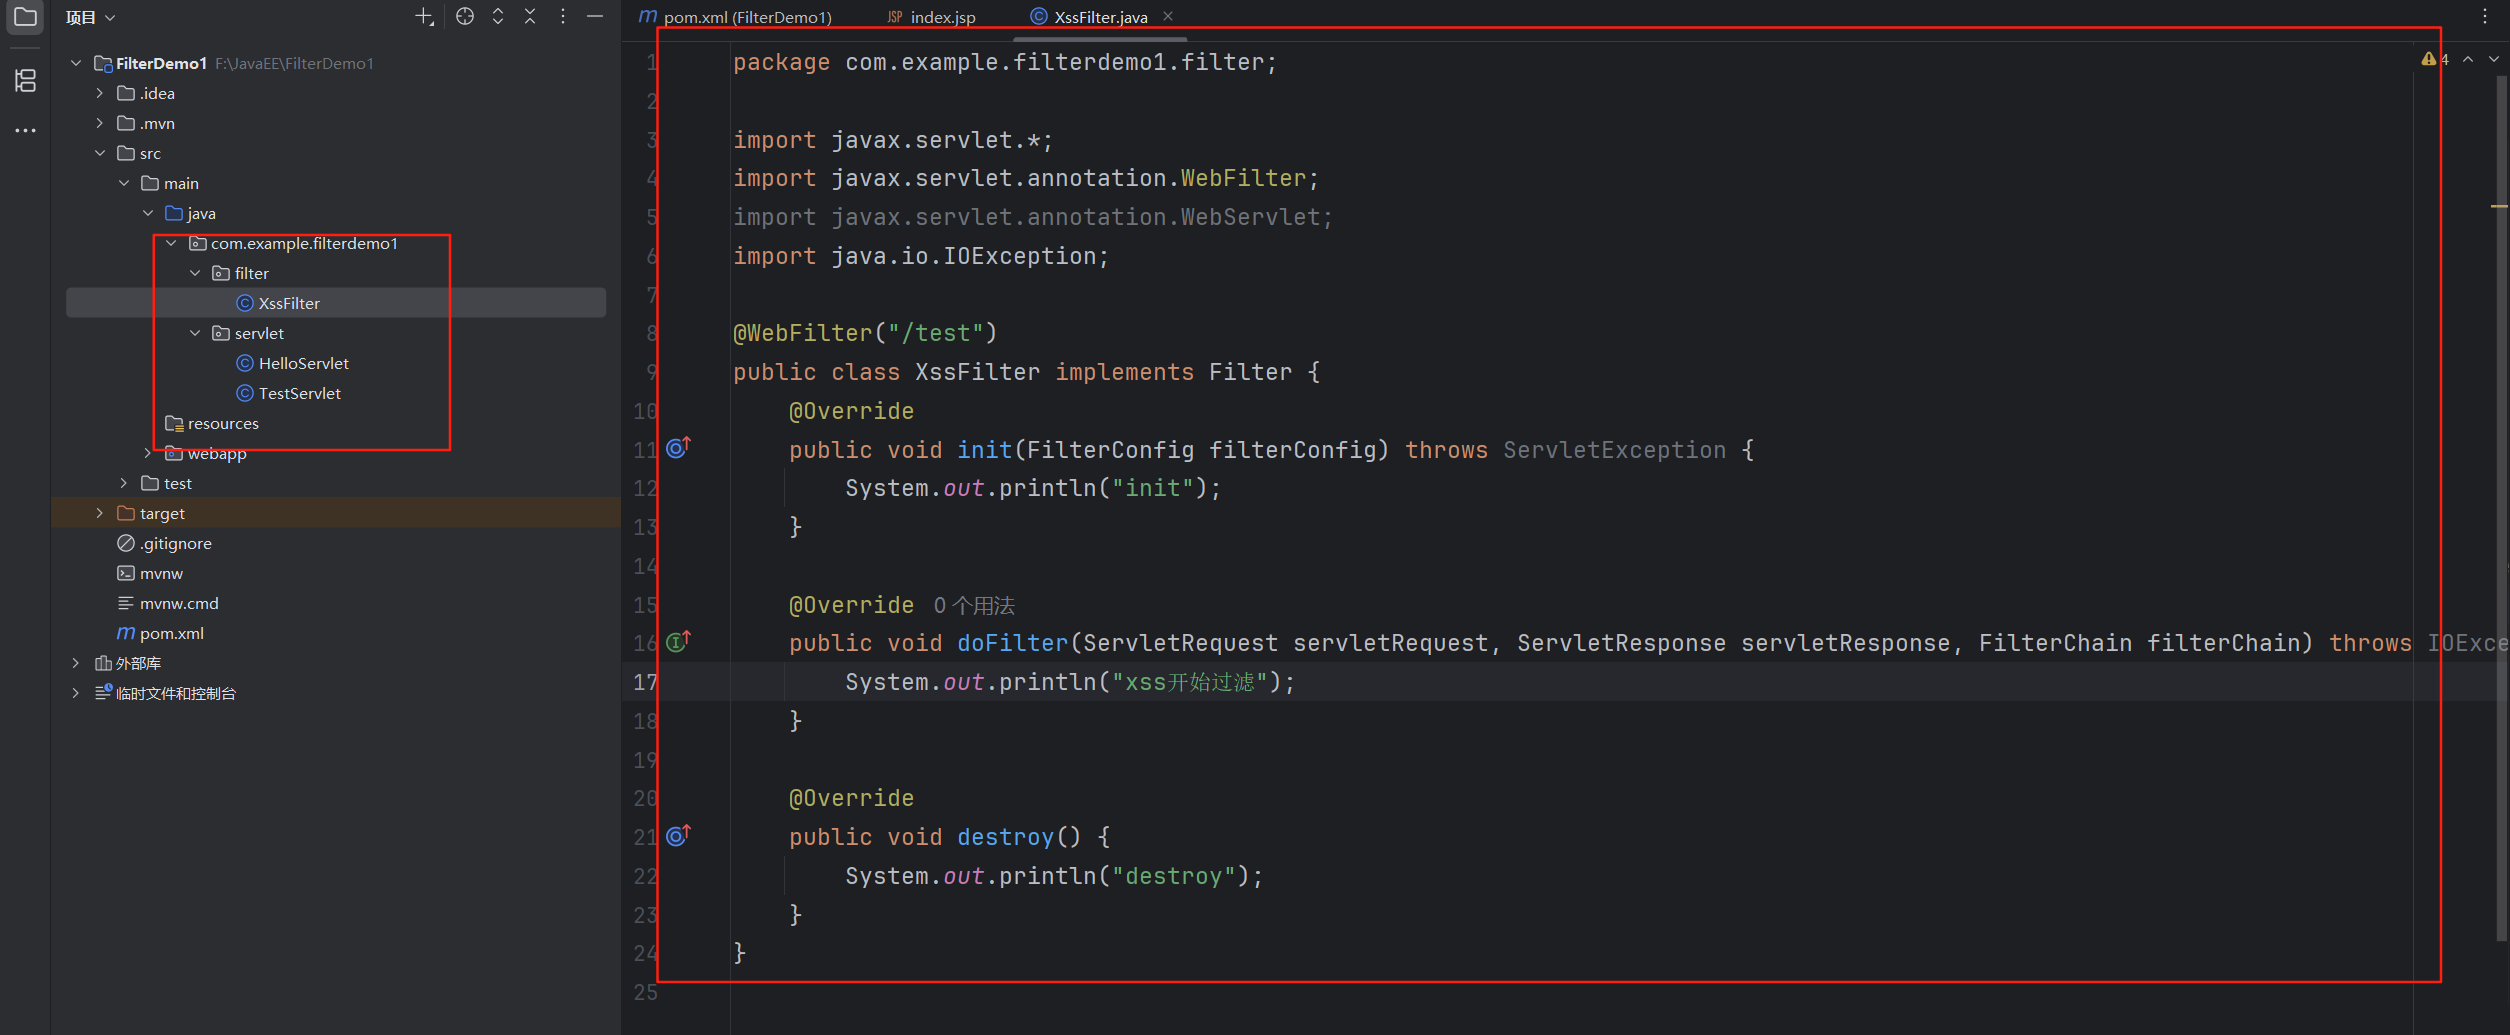Viewport: 2510px width, 1035px height.
Task: Open the Structure tool window
Action: [x=25, y=80]
